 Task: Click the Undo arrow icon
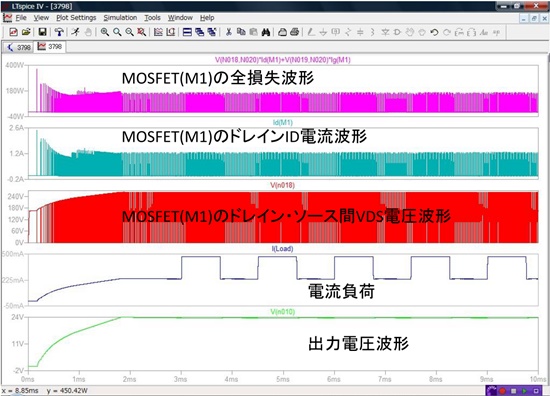click(434, 32)
